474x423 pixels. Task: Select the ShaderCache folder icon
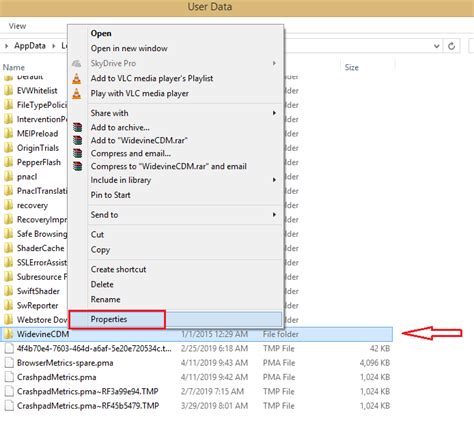(x=8, y=248)
